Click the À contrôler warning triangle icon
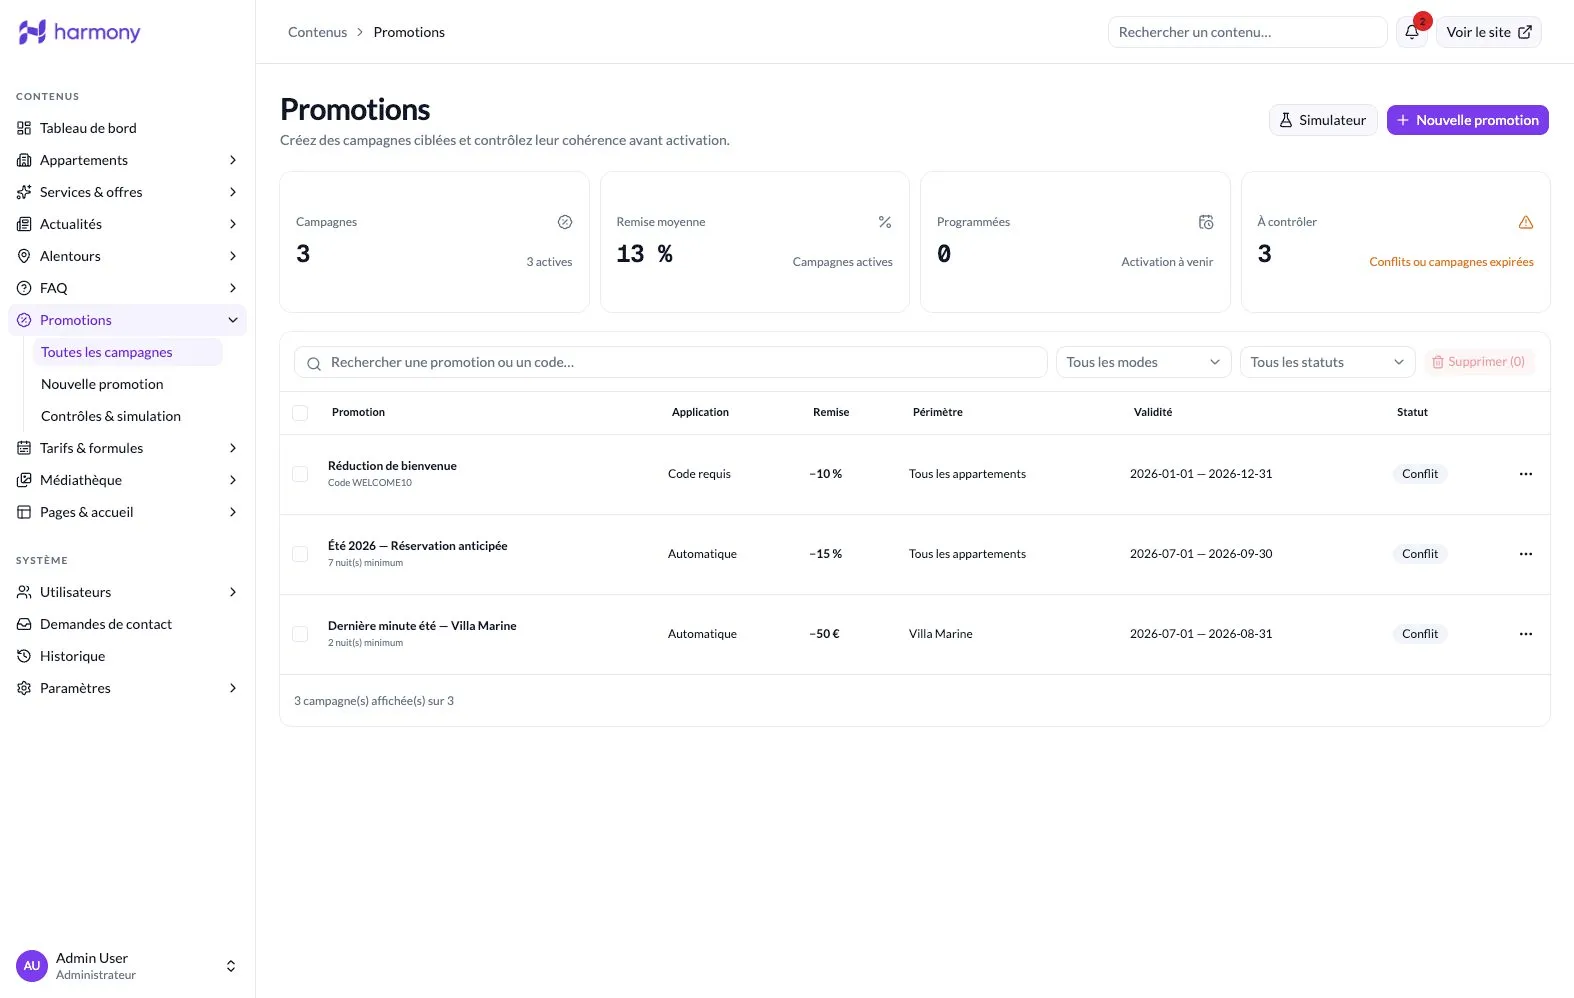The height and width of the screenshot is (998, 1574). coord(1526,222)
